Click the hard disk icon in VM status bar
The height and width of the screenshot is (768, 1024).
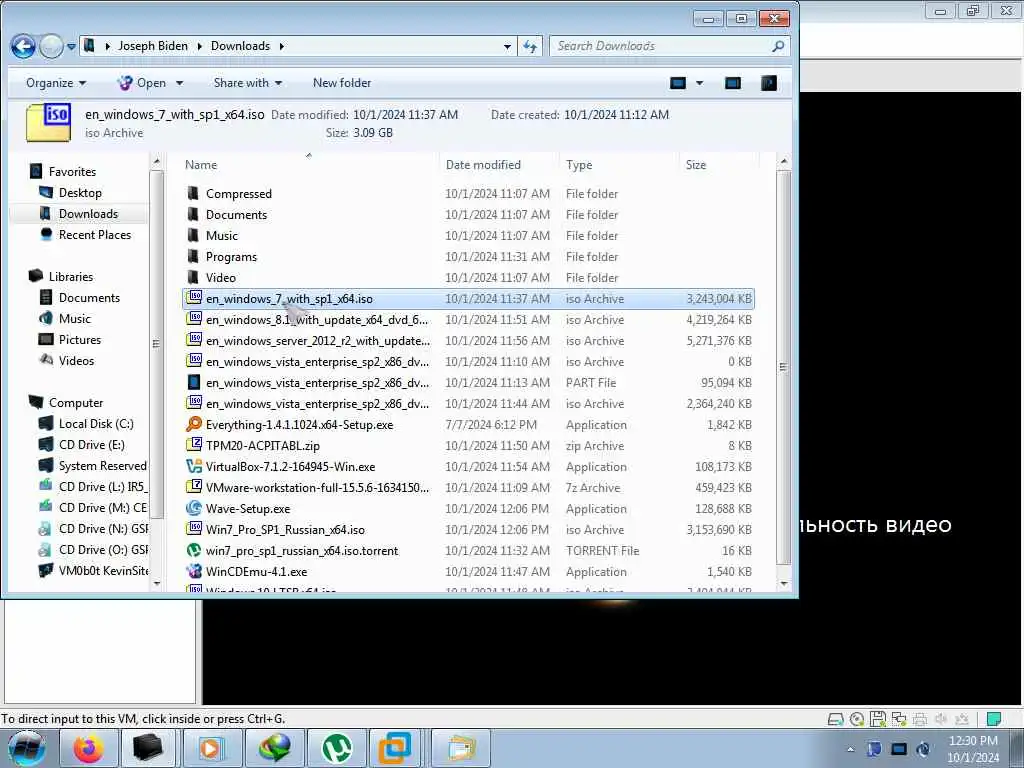point(835,720)
